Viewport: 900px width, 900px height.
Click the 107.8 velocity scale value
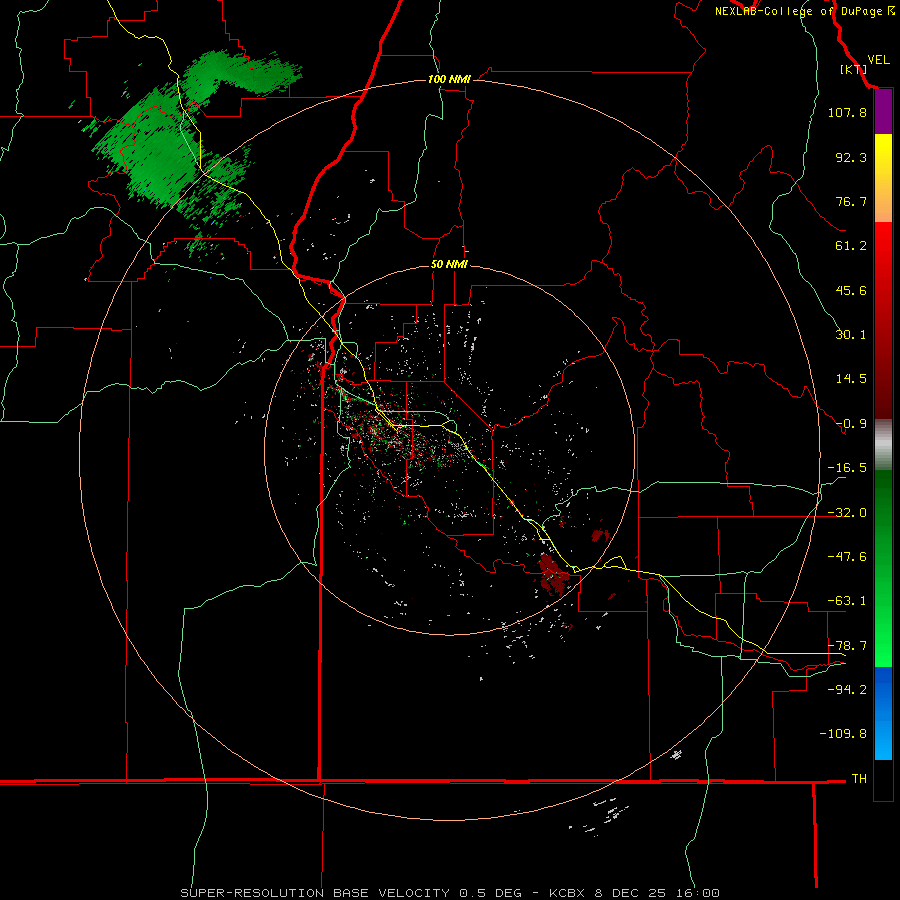tap(847, 112)
